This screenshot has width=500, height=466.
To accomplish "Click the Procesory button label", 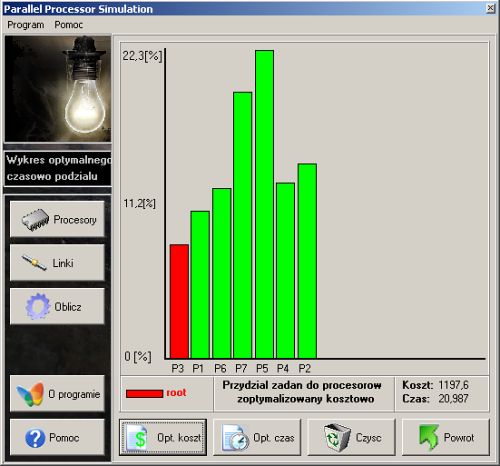I will tap(75, 220).
